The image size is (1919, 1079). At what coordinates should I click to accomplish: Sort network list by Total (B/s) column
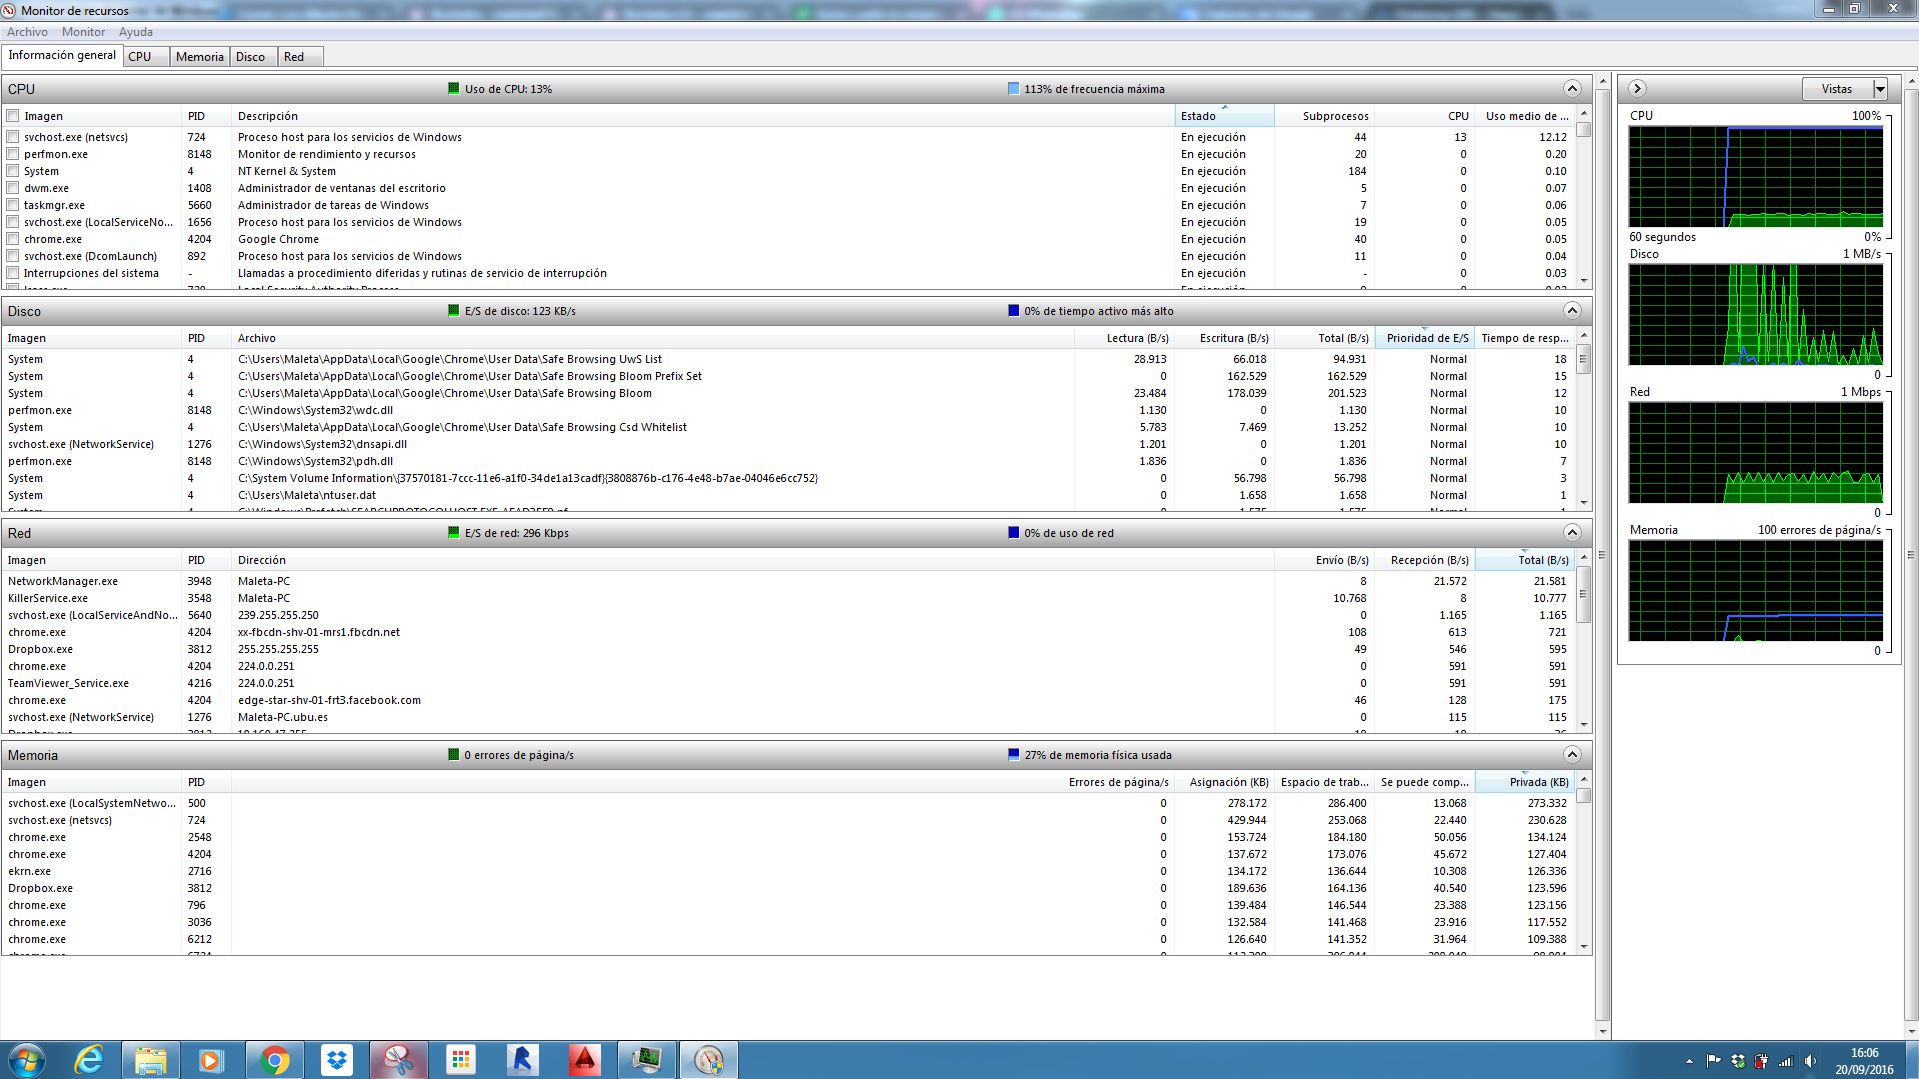(1524, 560)
